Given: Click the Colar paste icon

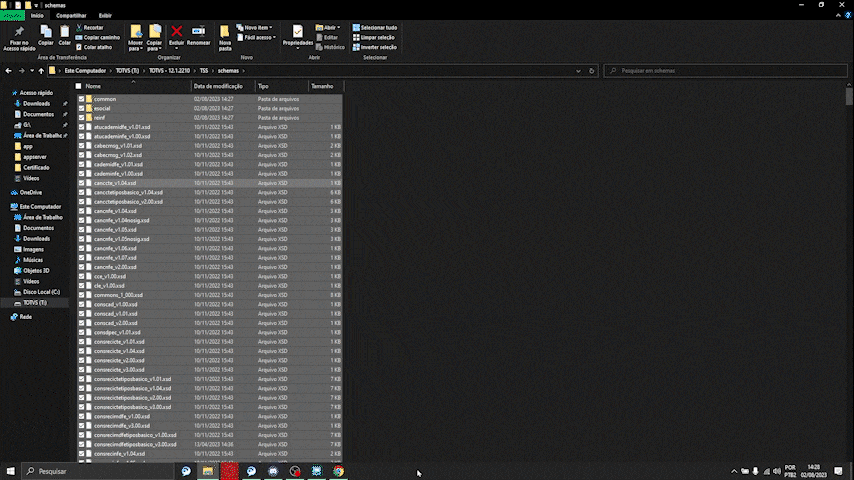Looking at the screenshot, I should click(x=64, y=36).
